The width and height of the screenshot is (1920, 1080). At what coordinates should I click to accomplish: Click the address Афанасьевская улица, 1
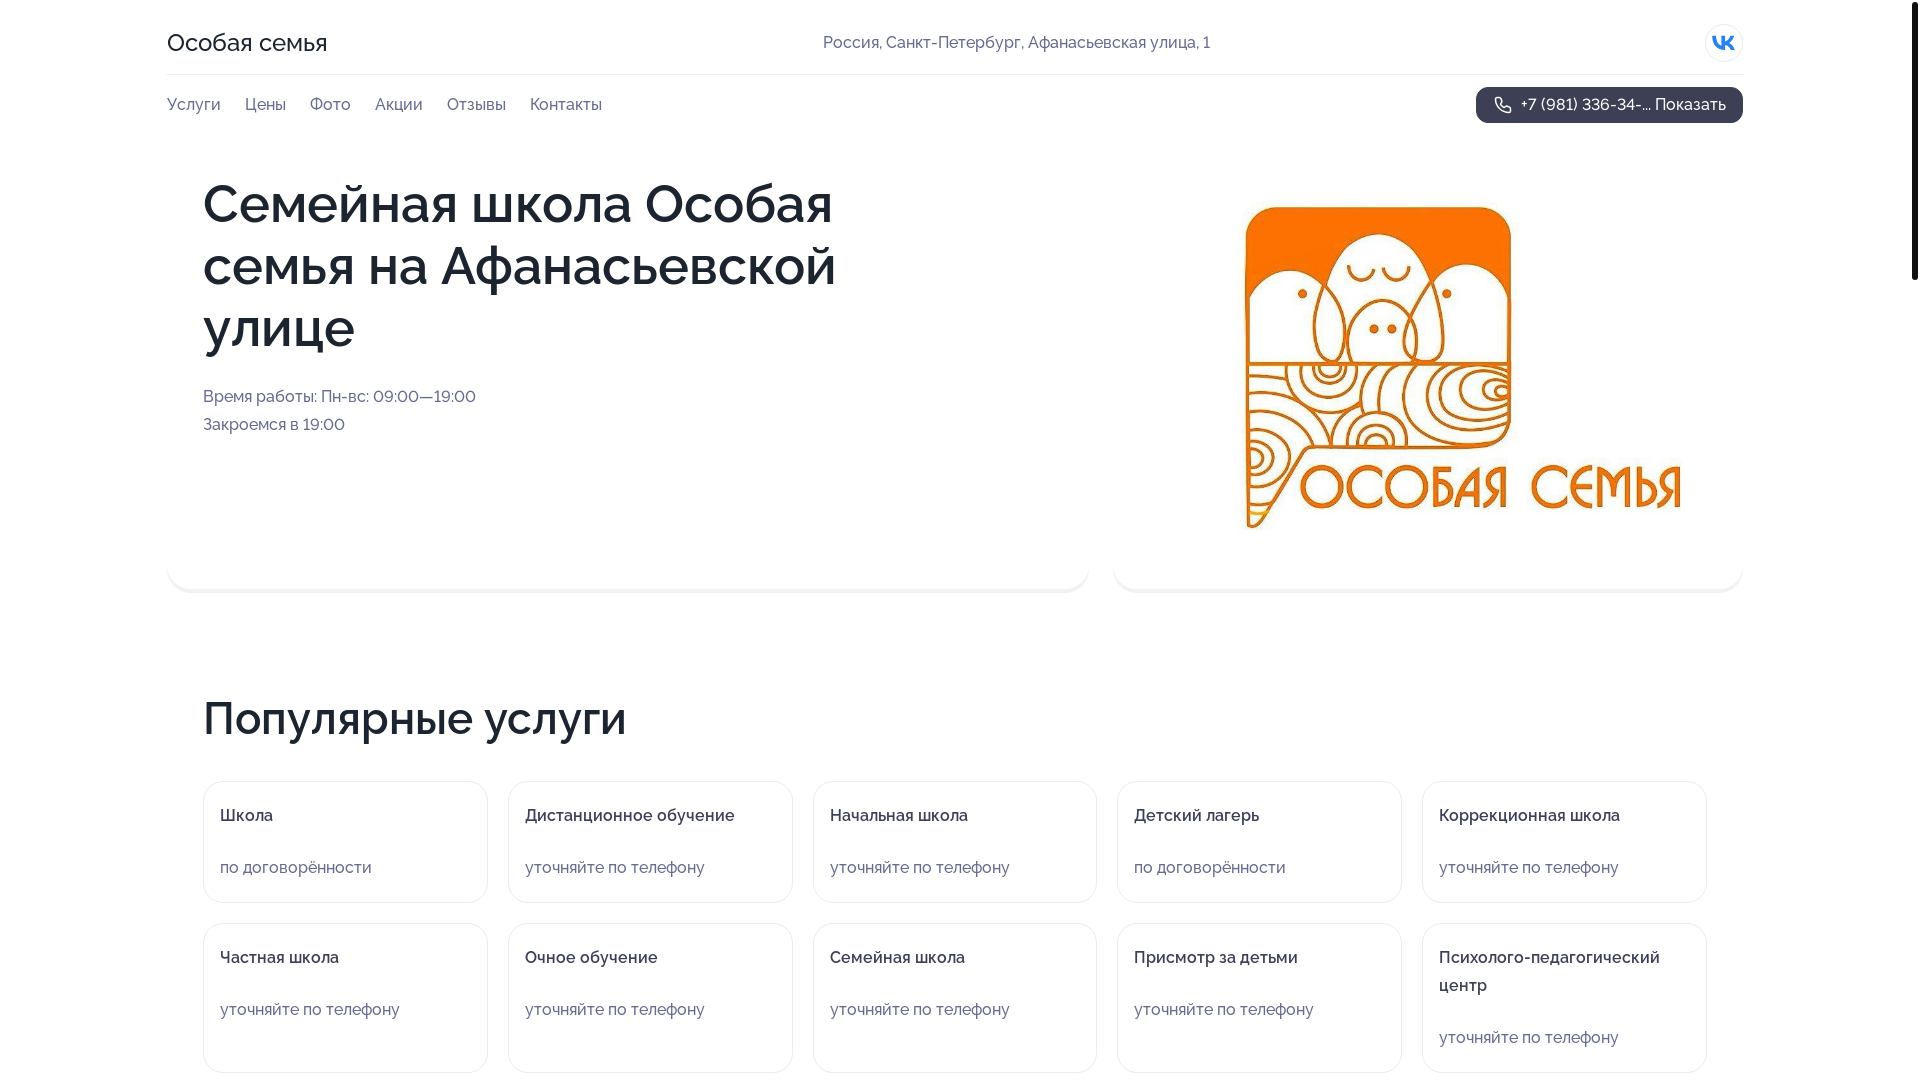pos(1016,43)
